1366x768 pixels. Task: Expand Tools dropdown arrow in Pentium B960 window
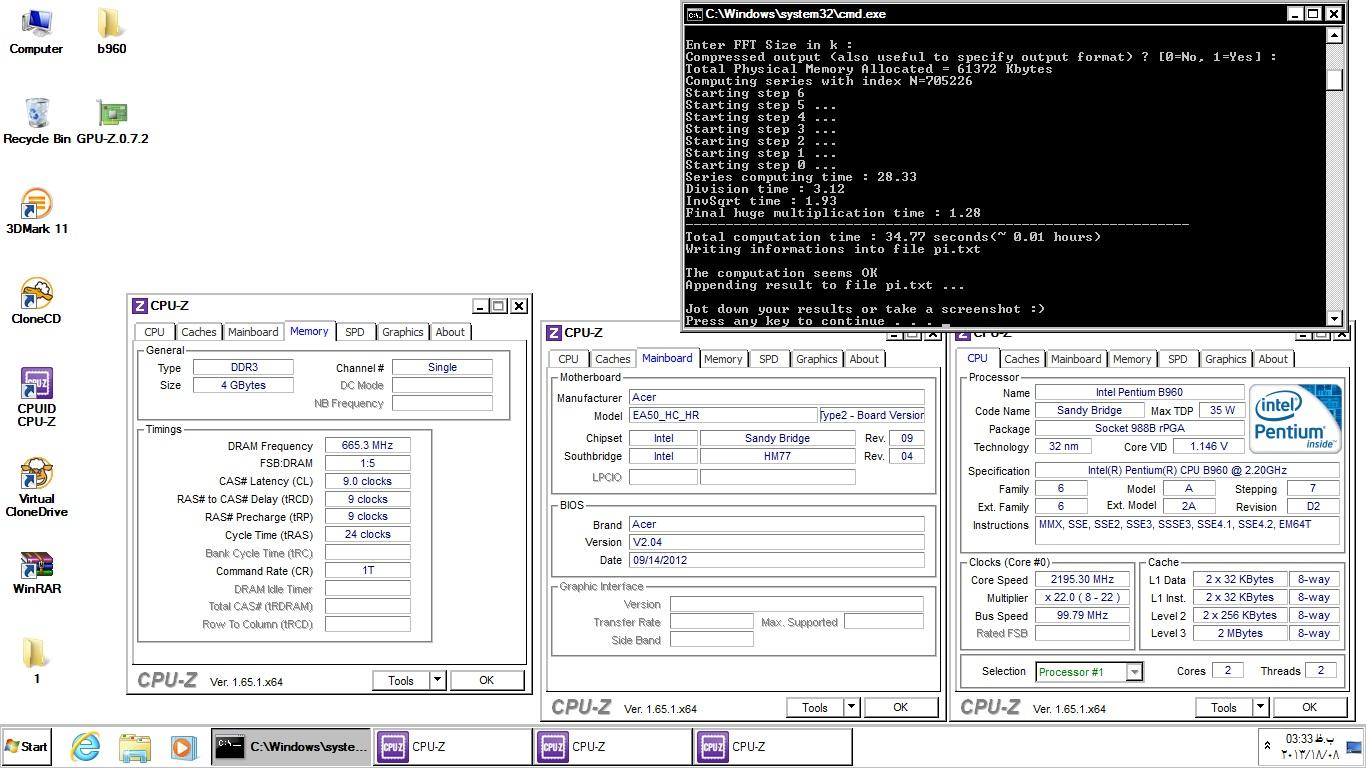[1260, 707]
